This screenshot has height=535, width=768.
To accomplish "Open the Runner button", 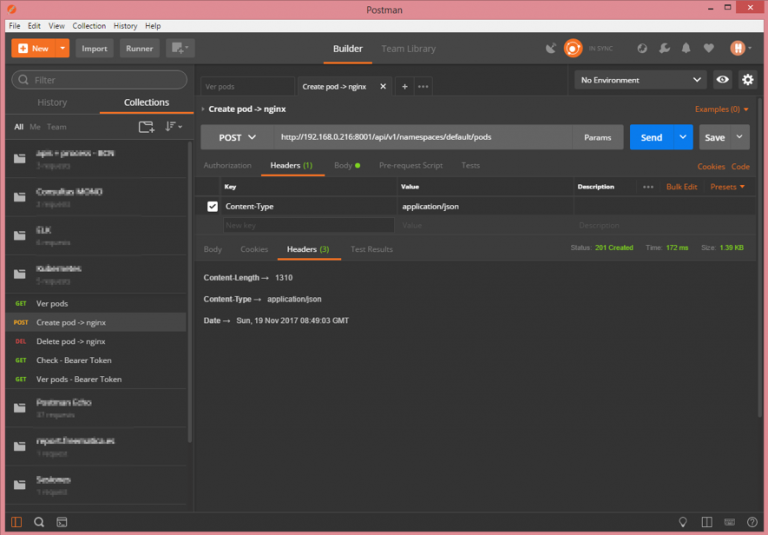I will point(139,48).
